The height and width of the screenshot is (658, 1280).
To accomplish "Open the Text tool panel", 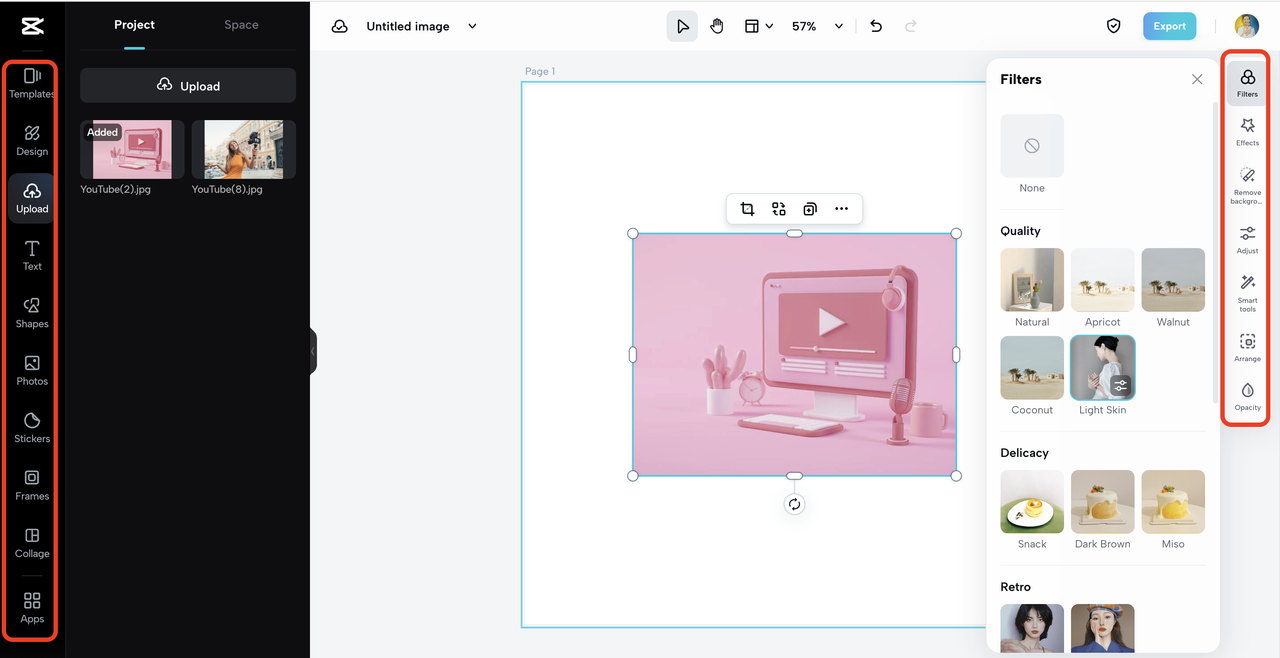I will pyautogui.click(x=32, y=256).
